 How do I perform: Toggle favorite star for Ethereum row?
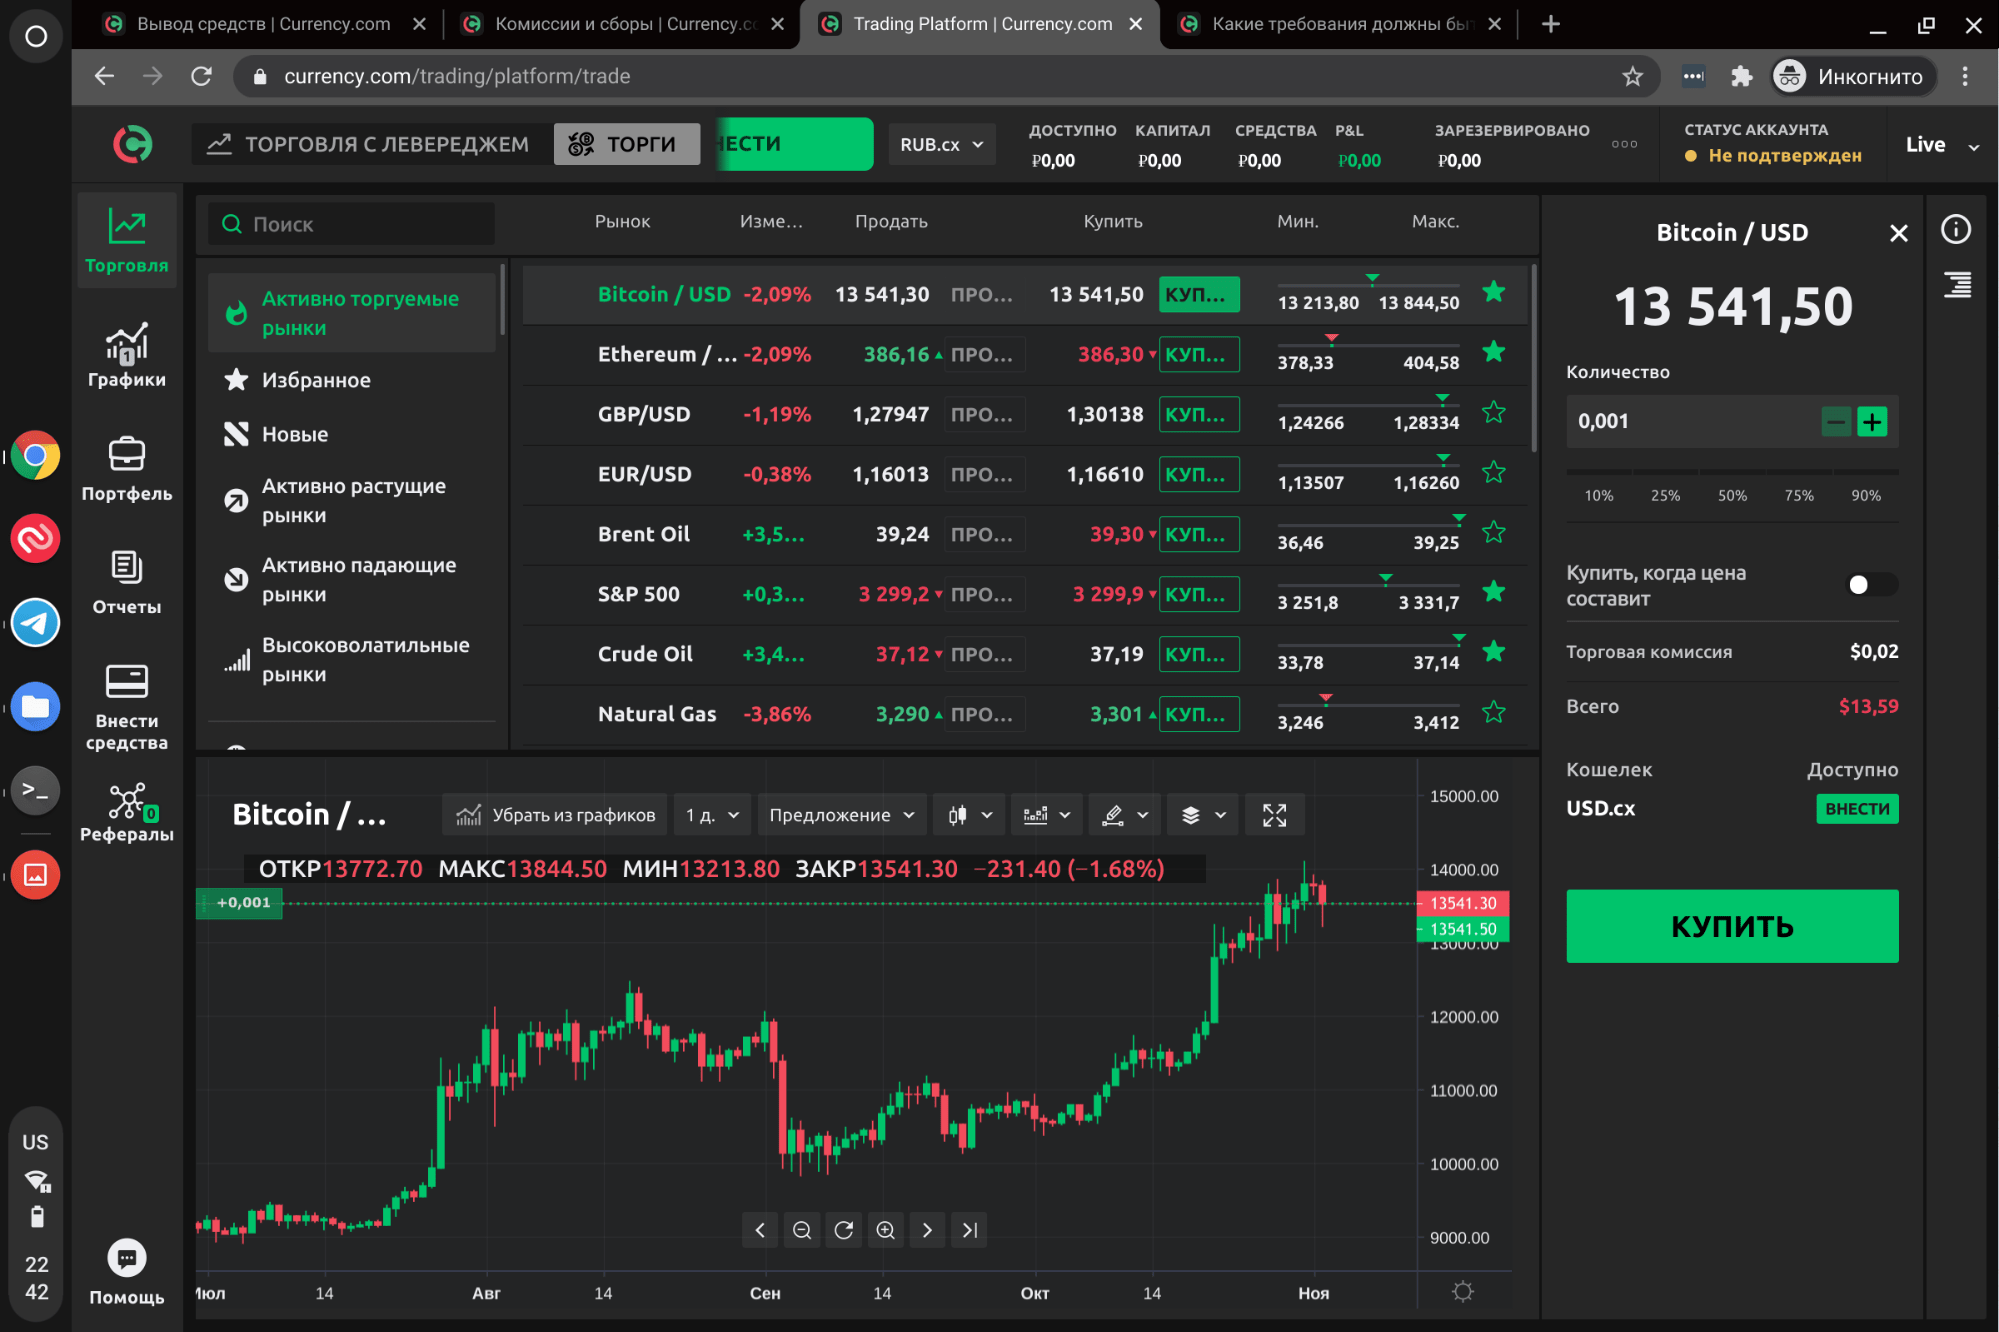pyautogui.click(x=1494, y=352)
